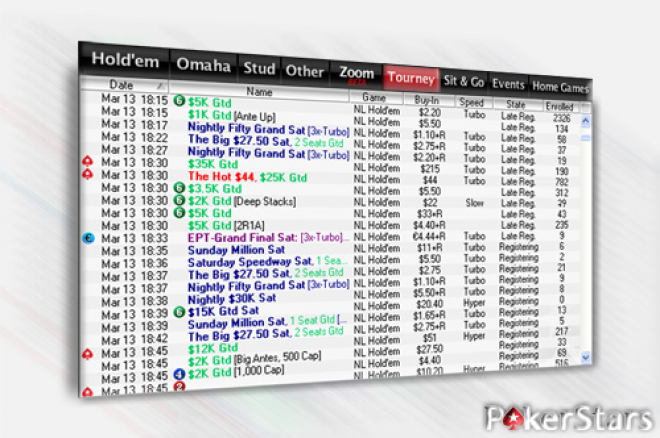Go to the Events tab
660x438 pixels.
point(508,84)
